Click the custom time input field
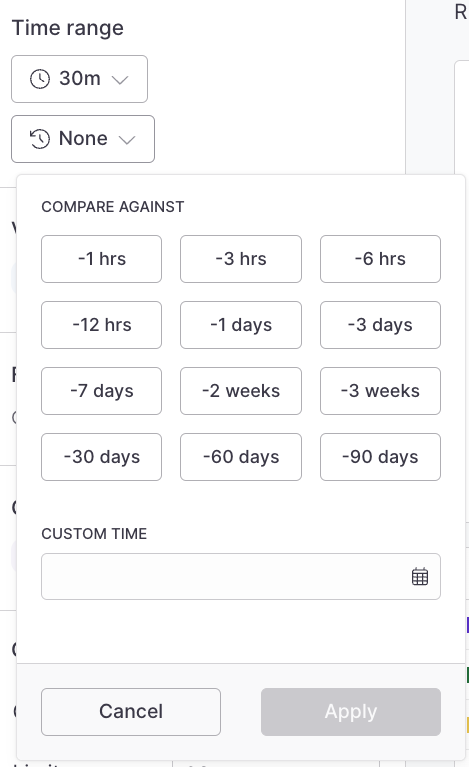 point(241,576)
